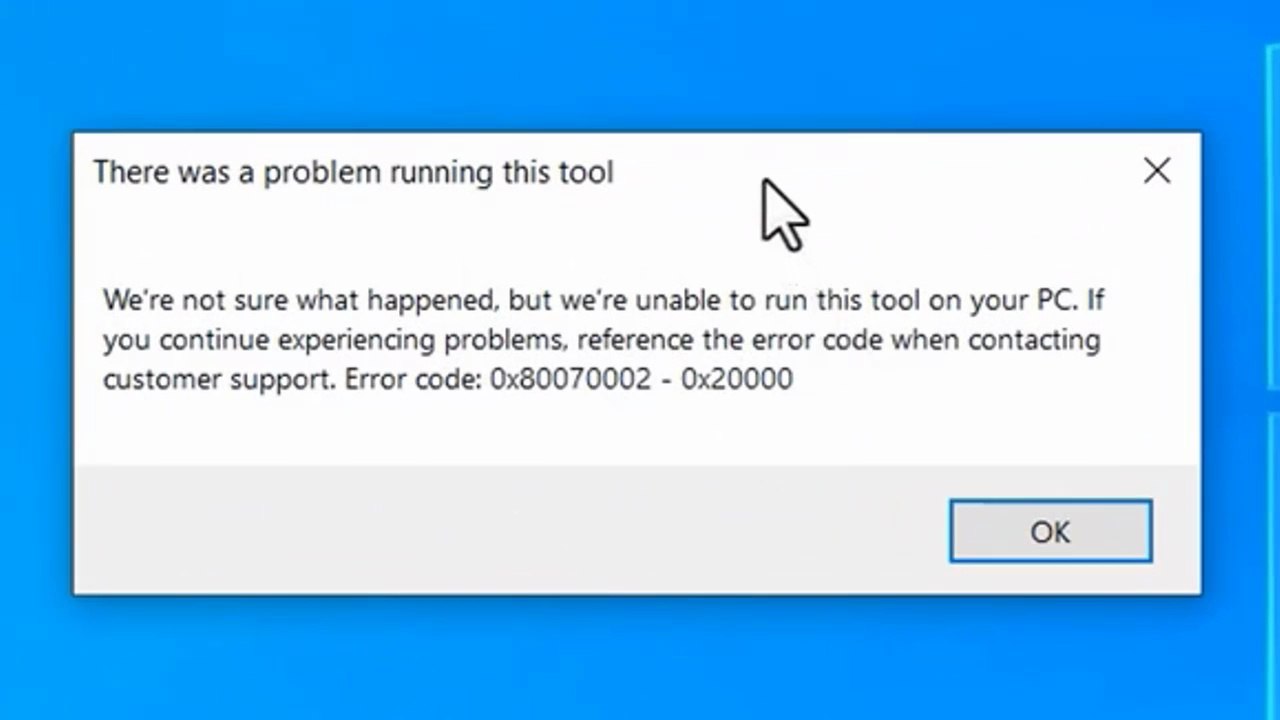Click the error code 0x80070002 text
This screenshot has width=1280, height=720.
point(570,379)
